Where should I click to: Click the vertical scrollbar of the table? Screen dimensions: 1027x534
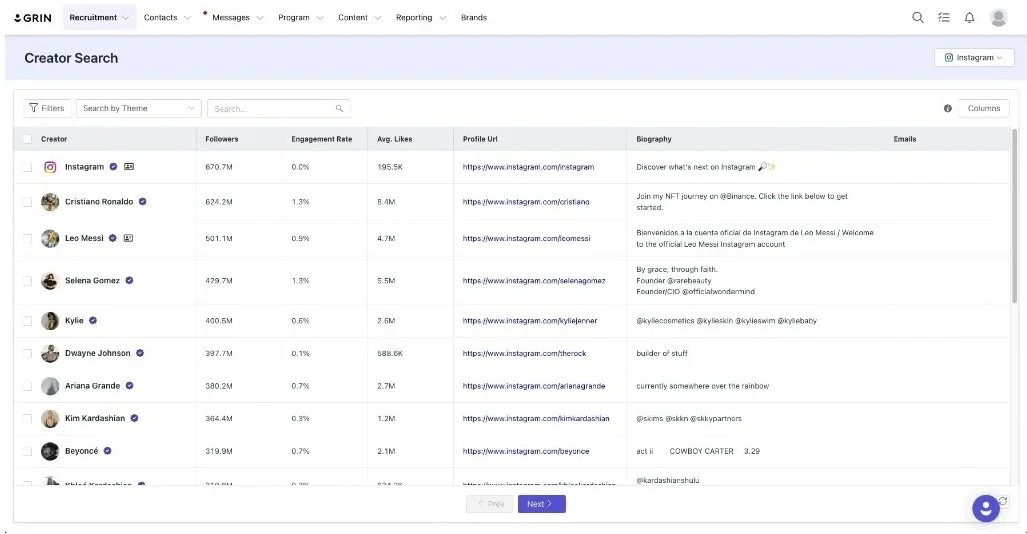[1015, 216]
